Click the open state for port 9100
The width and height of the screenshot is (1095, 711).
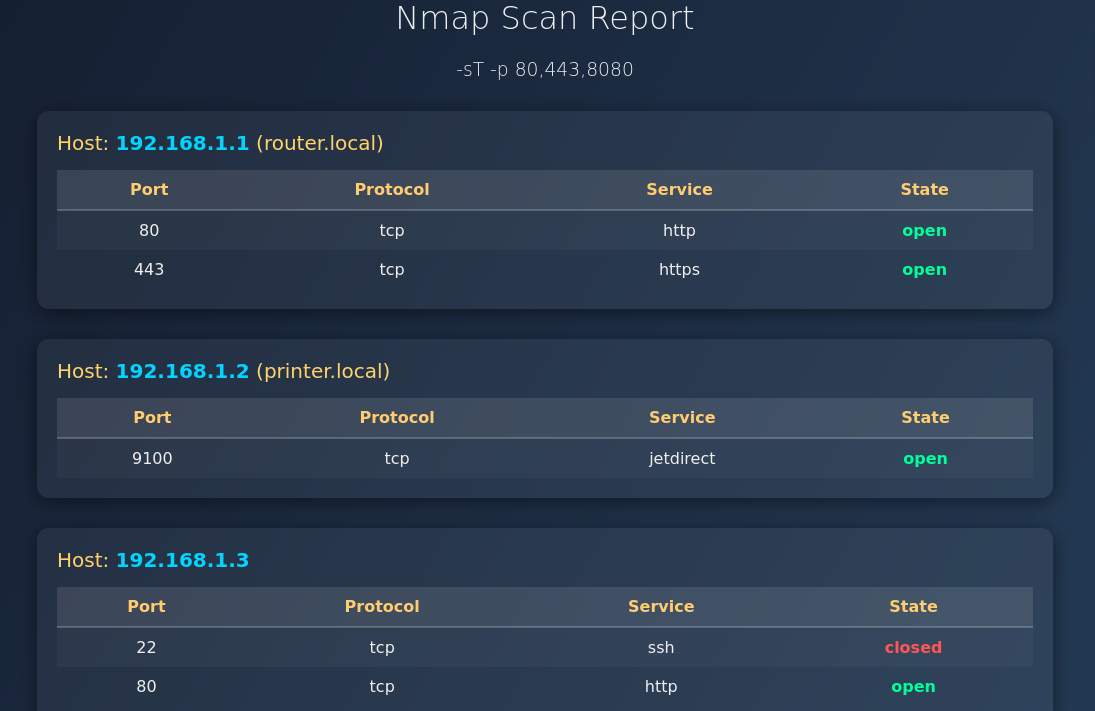pos(925,459)
